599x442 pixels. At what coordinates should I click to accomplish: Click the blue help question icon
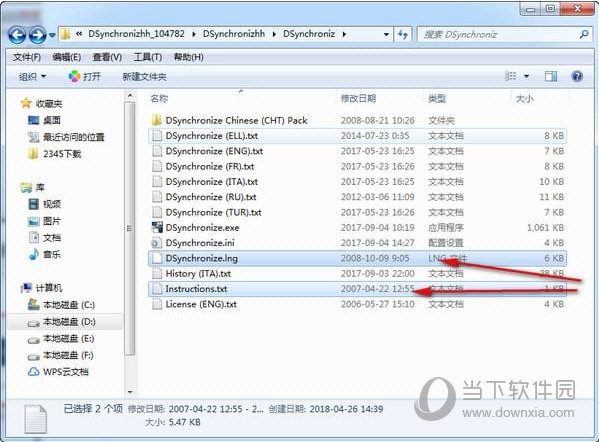point(577,76)
